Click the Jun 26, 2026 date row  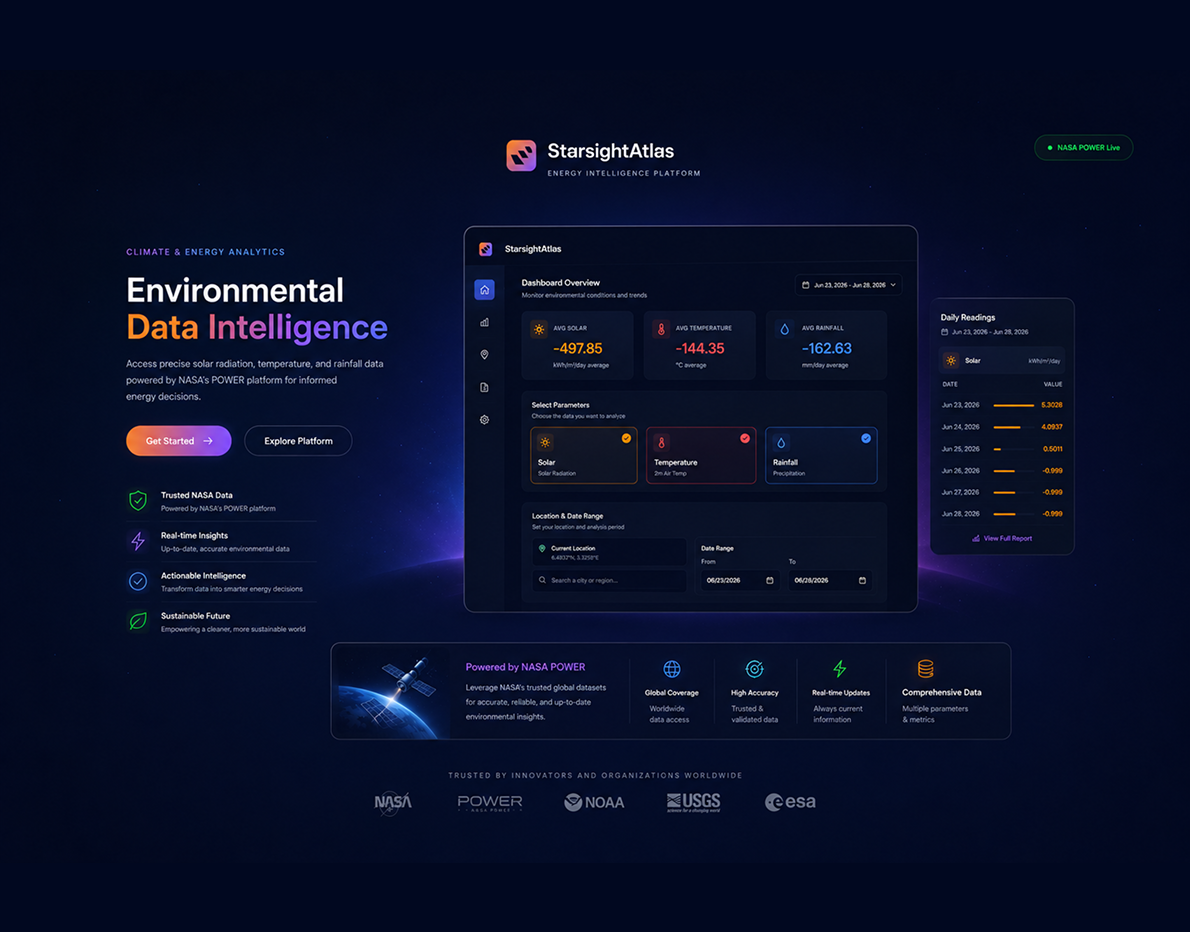click(1002, 471)
